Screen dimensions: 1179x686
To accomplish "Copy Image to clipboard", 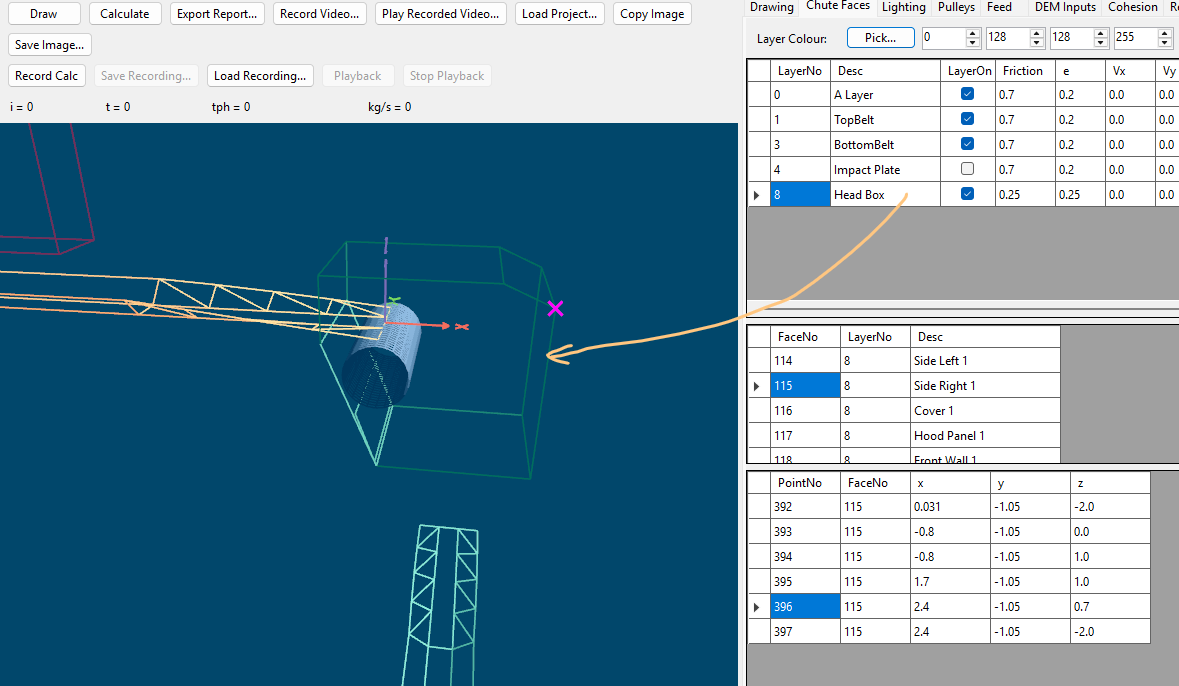I will pyautogui.click(x=652, y=14).
